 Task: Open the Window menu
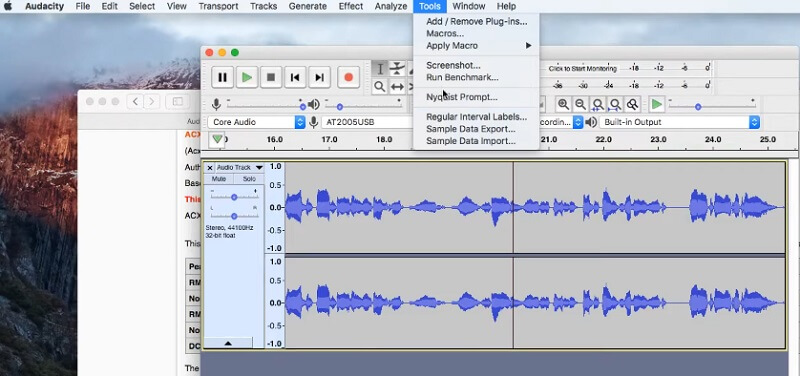[x=468, y=6]
